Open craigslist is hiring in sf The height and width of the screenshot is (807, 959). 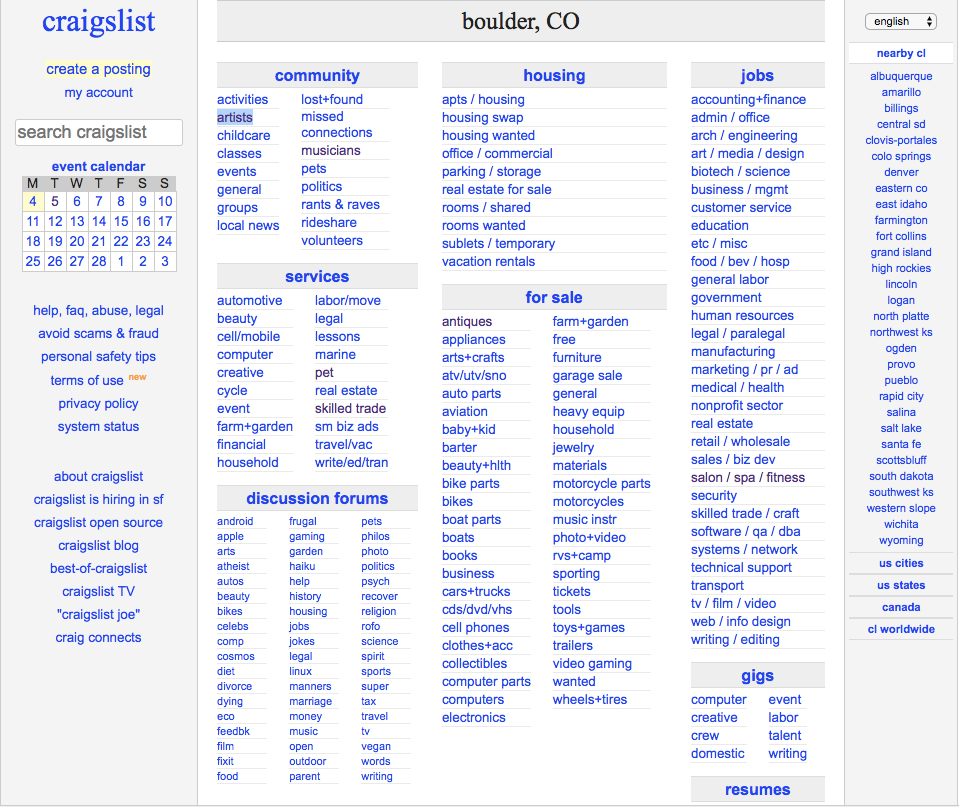[x=98, y=499]
